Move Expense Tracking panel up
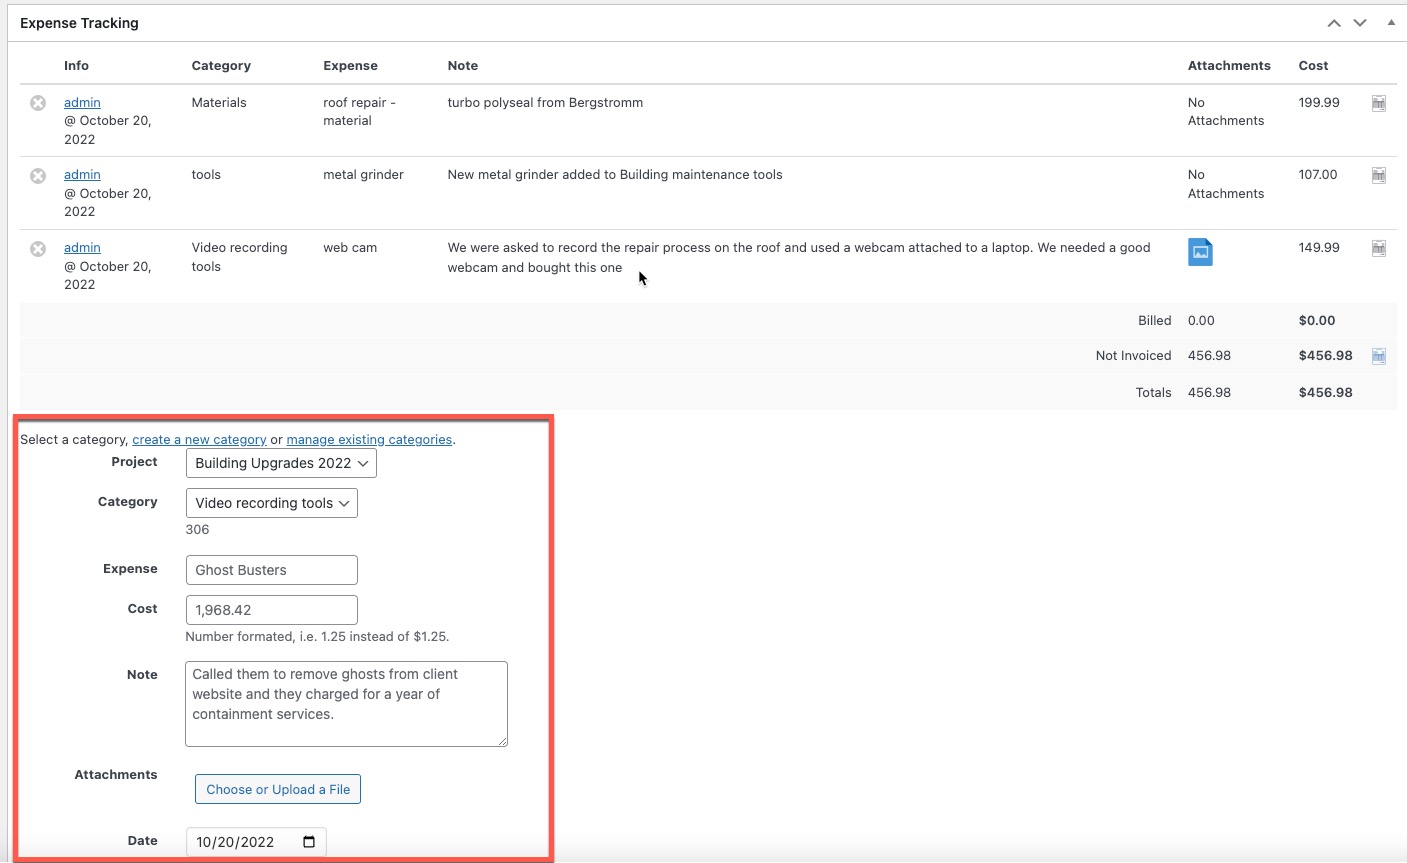1407x863 pixels. click(1334, 23)
